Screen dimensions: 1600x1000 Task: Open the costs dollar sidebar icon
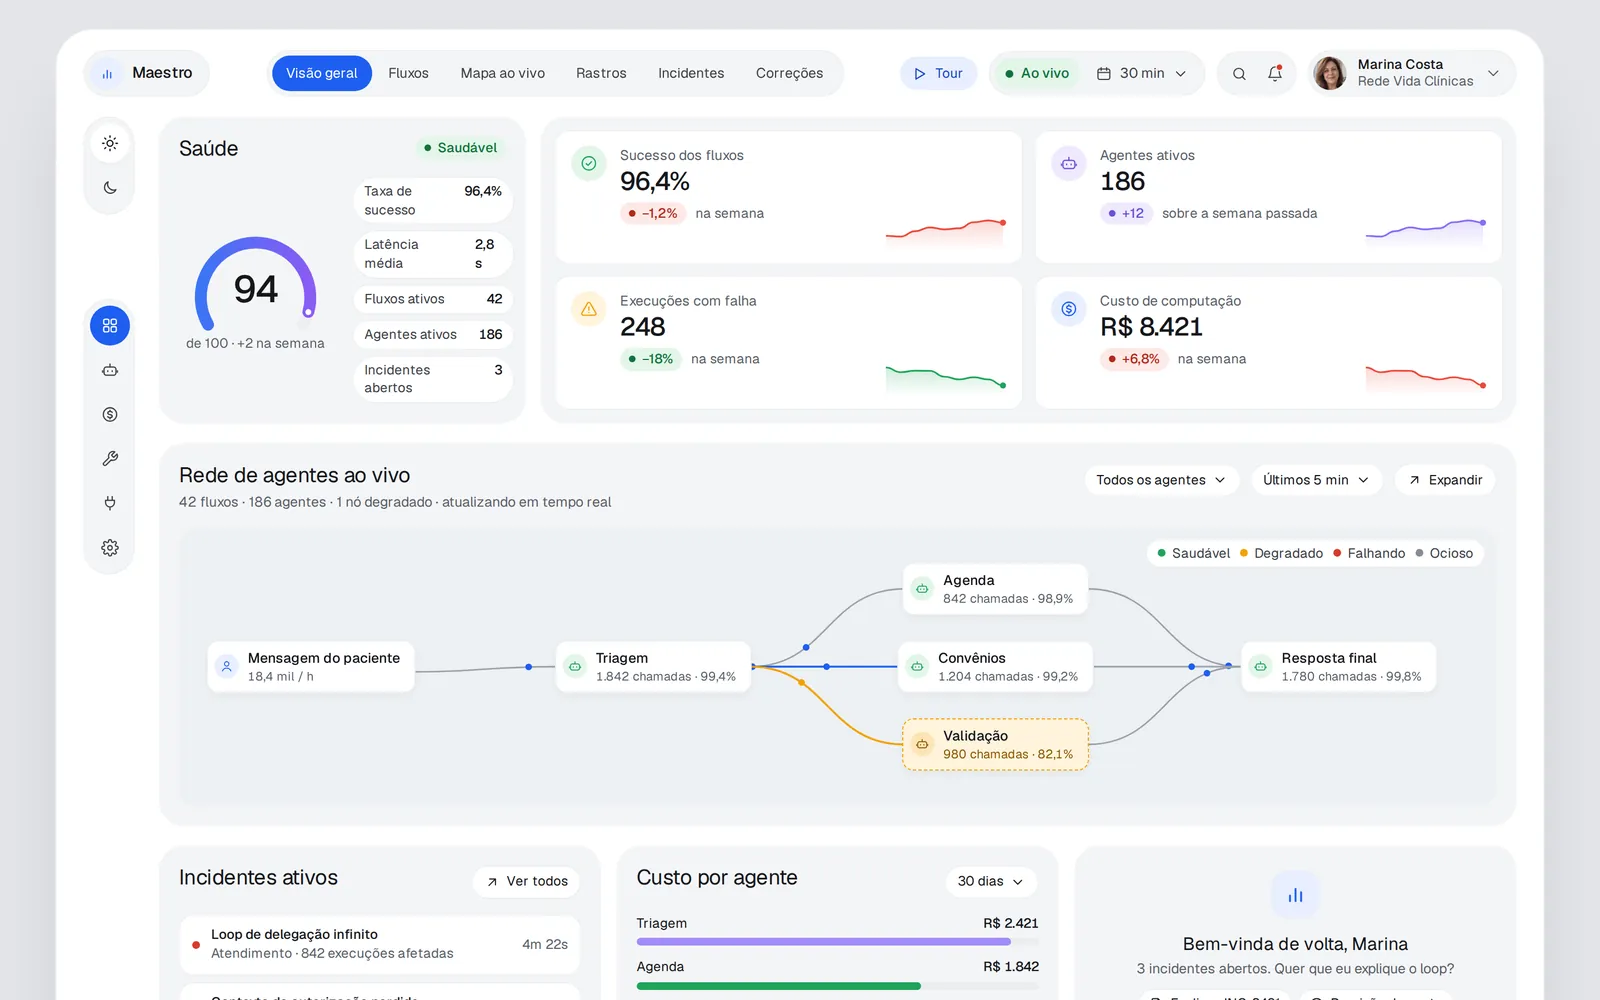(110, 414)
